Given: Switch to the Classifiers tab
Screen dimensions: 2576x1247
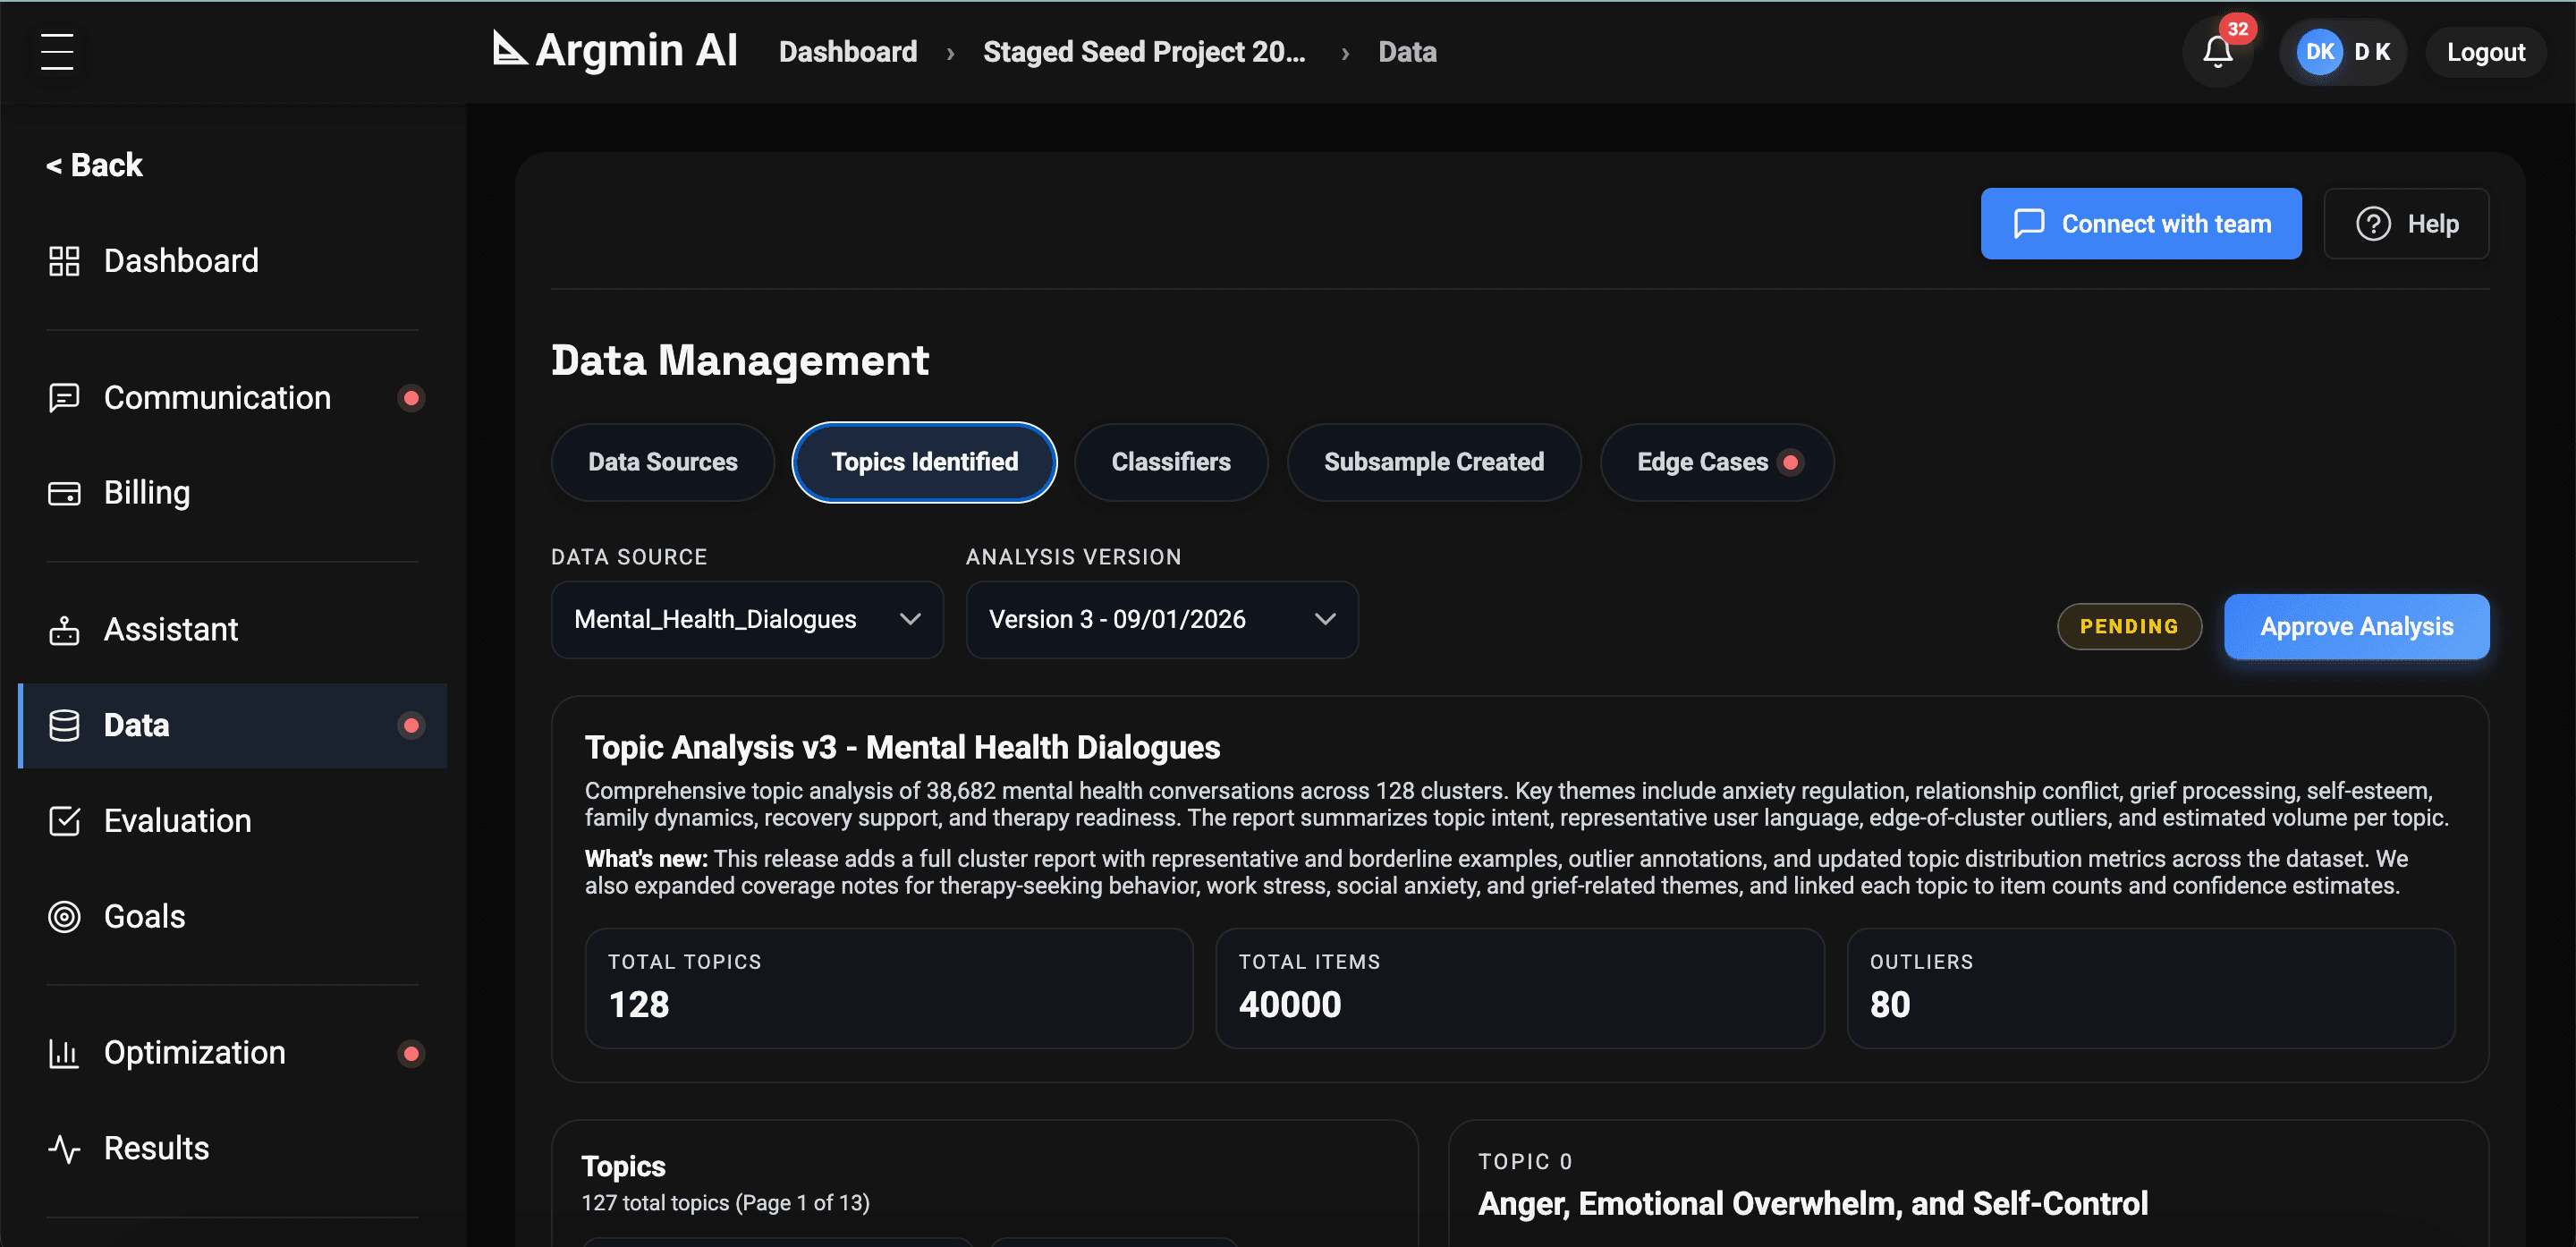Looking at the screenshot, I should (x=1170, y=462).
